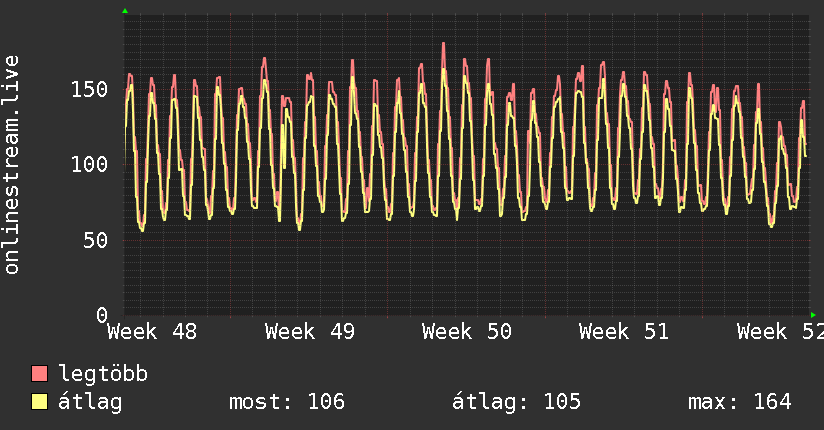This screenshot has height=430, width=824.
Task: Select the legtöbb legend label
Action: pyautogui.click(x=103, y=374)
